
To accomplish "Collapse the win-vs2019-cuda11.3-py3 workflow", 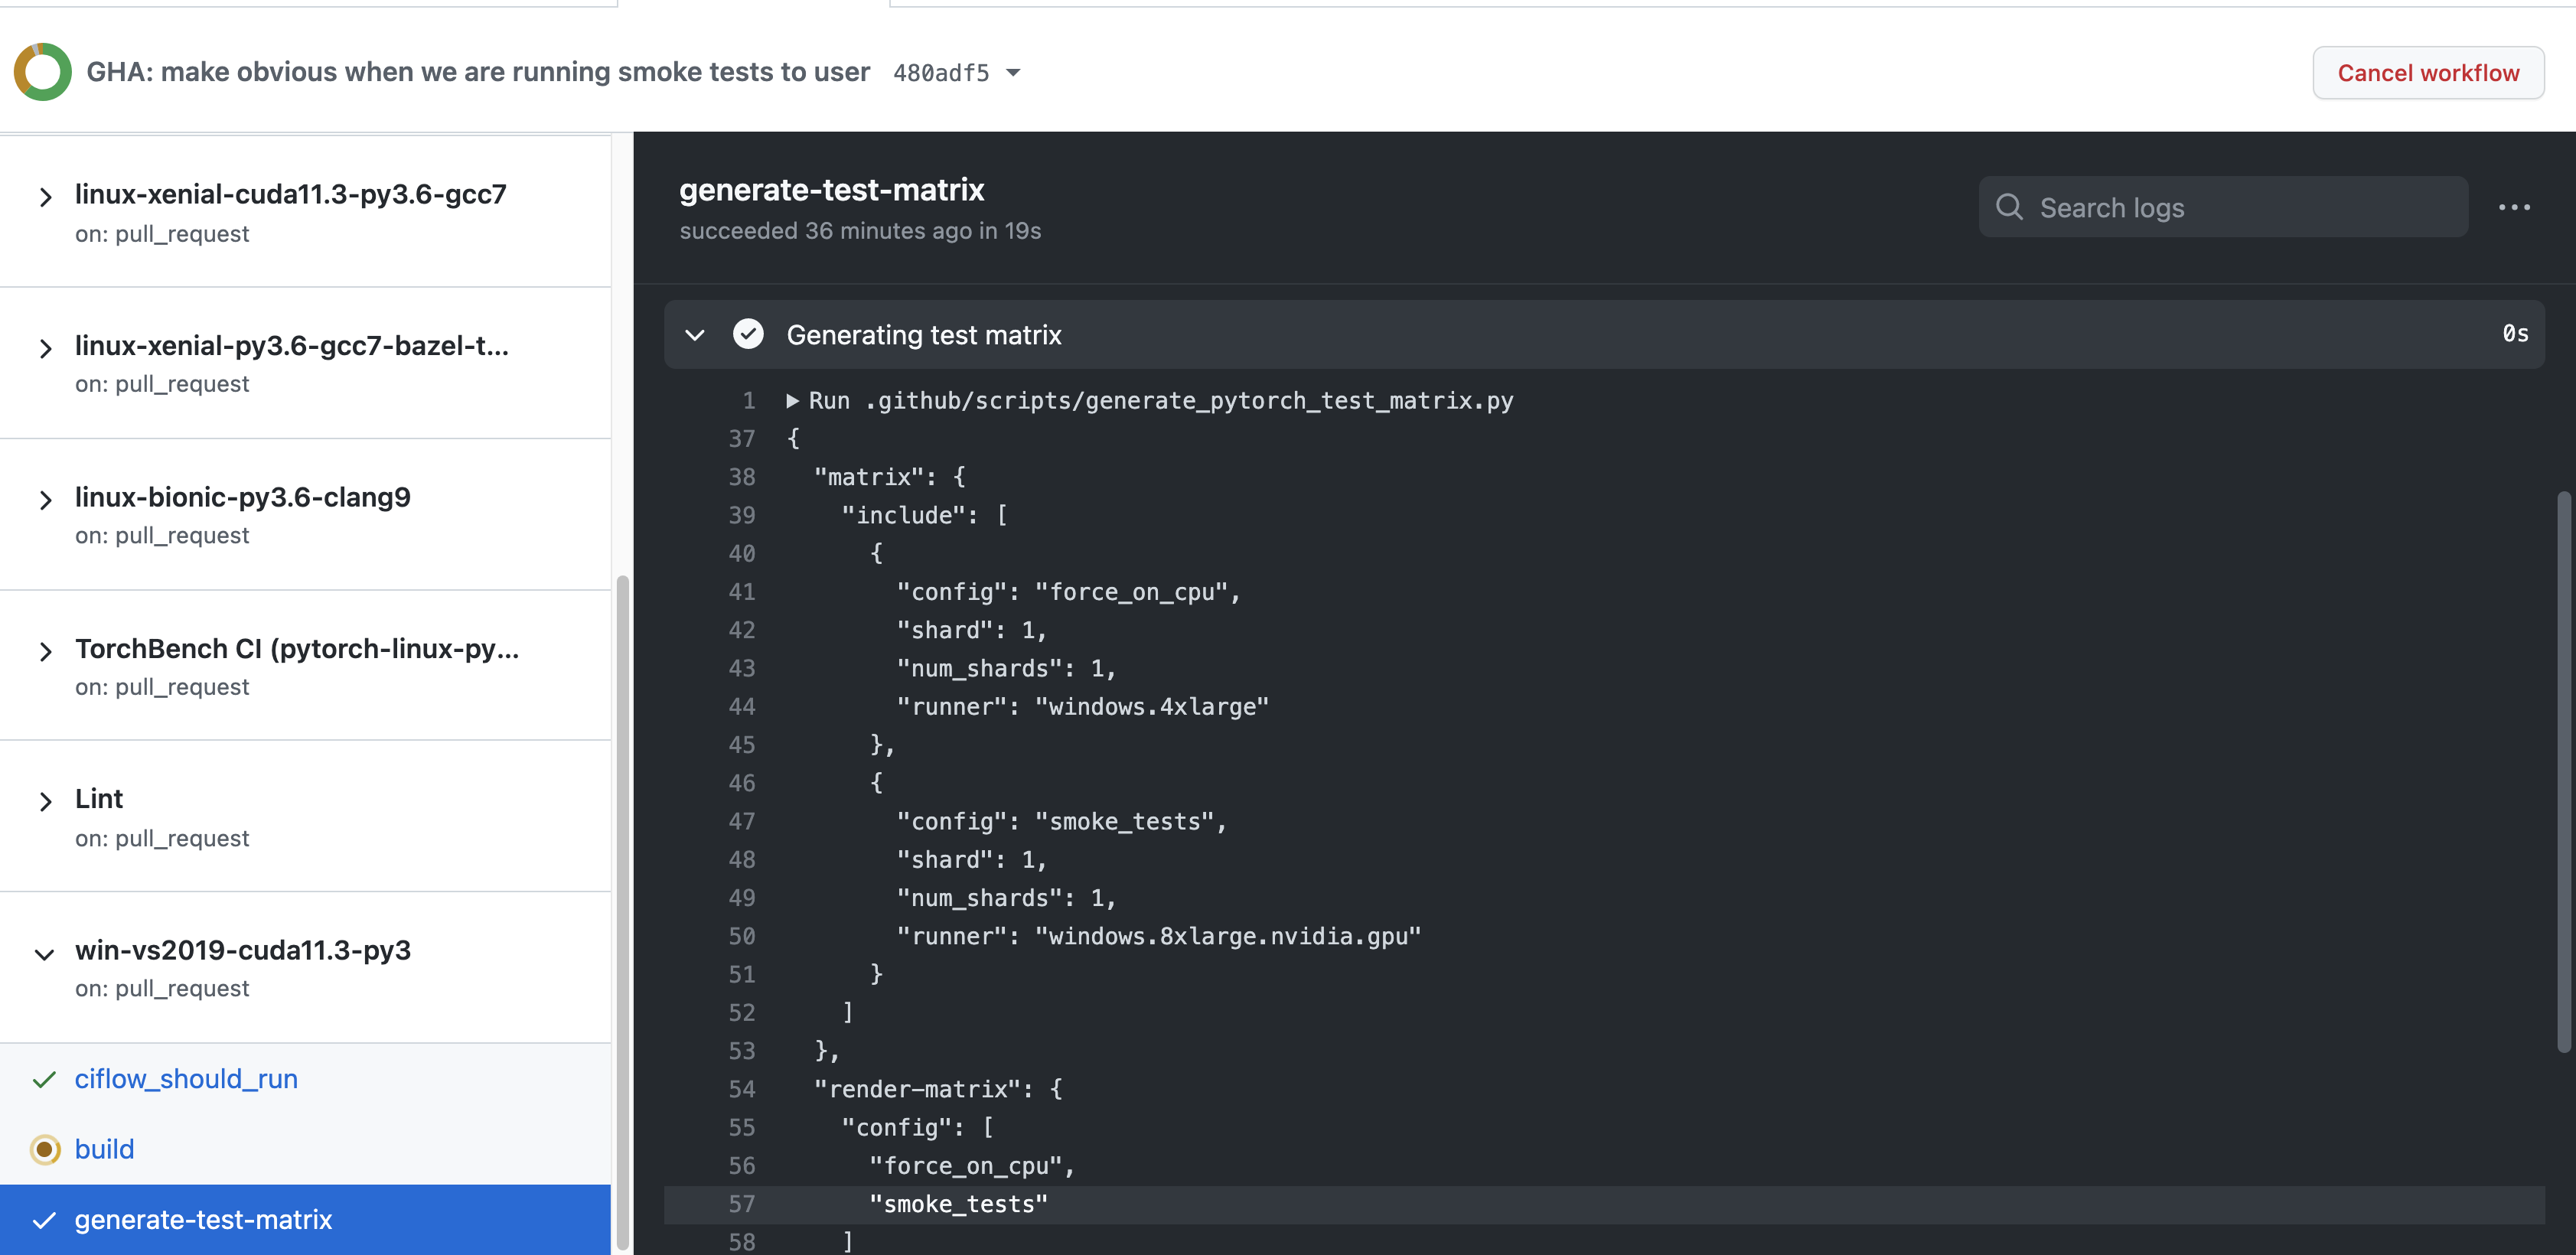I will [x=44, y=953].
